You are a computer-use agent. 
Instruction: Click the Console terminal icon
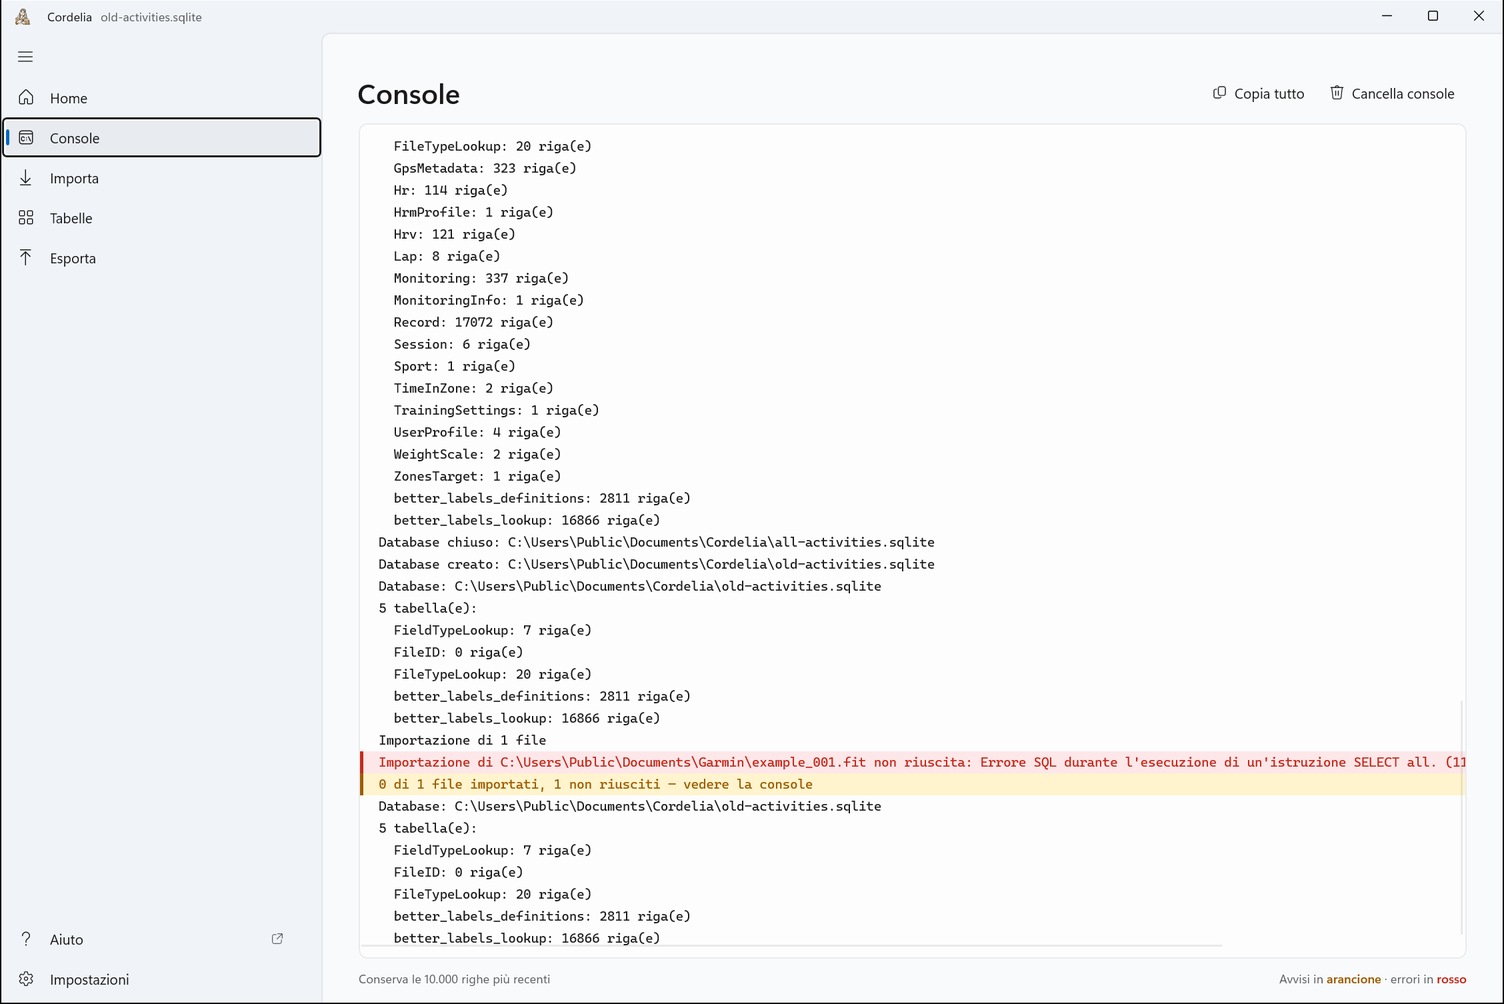point(26,138)
